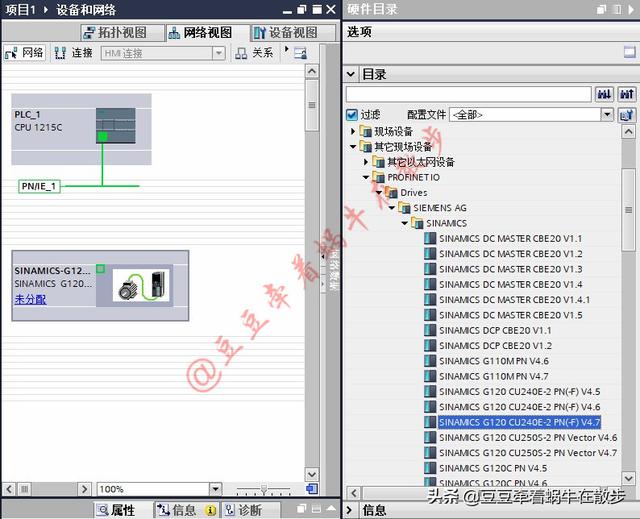
Task: Click the overview navigation icon
Action: coord(312,488)
